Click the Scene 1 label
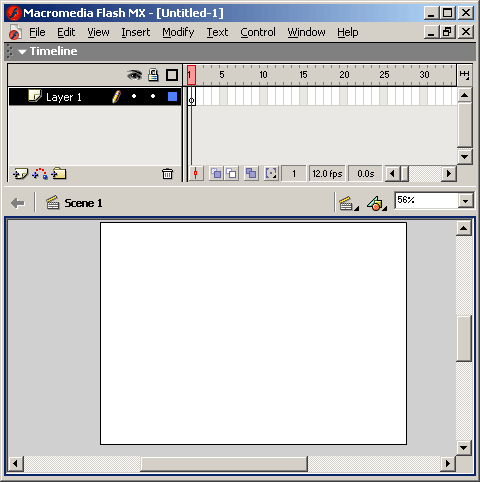The width and height of the screenshot is (480, 482). [83, 203]
